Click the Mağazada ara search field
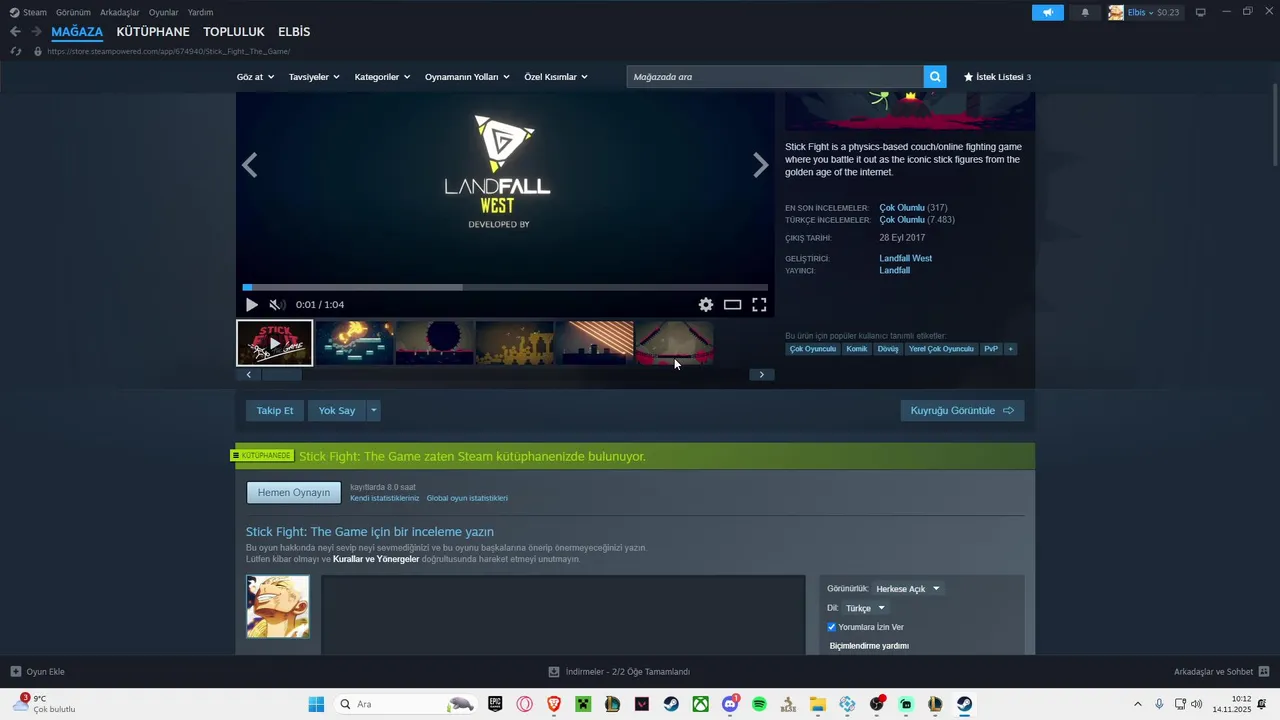This screenshot has height=720, width=1280. click(775, 77)
